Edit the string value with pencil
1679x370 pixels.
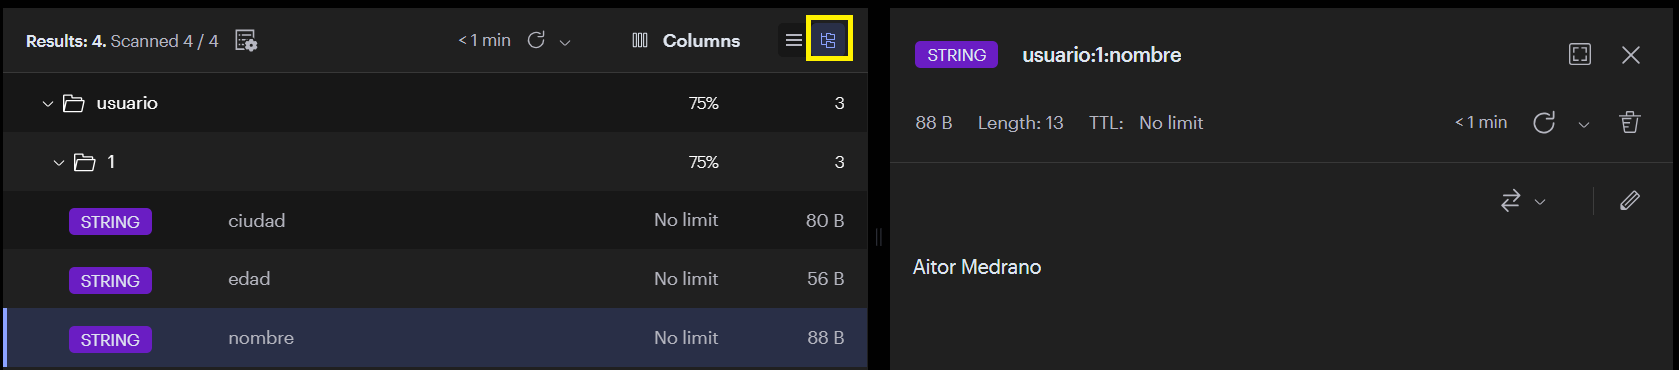click(1630, 200)
